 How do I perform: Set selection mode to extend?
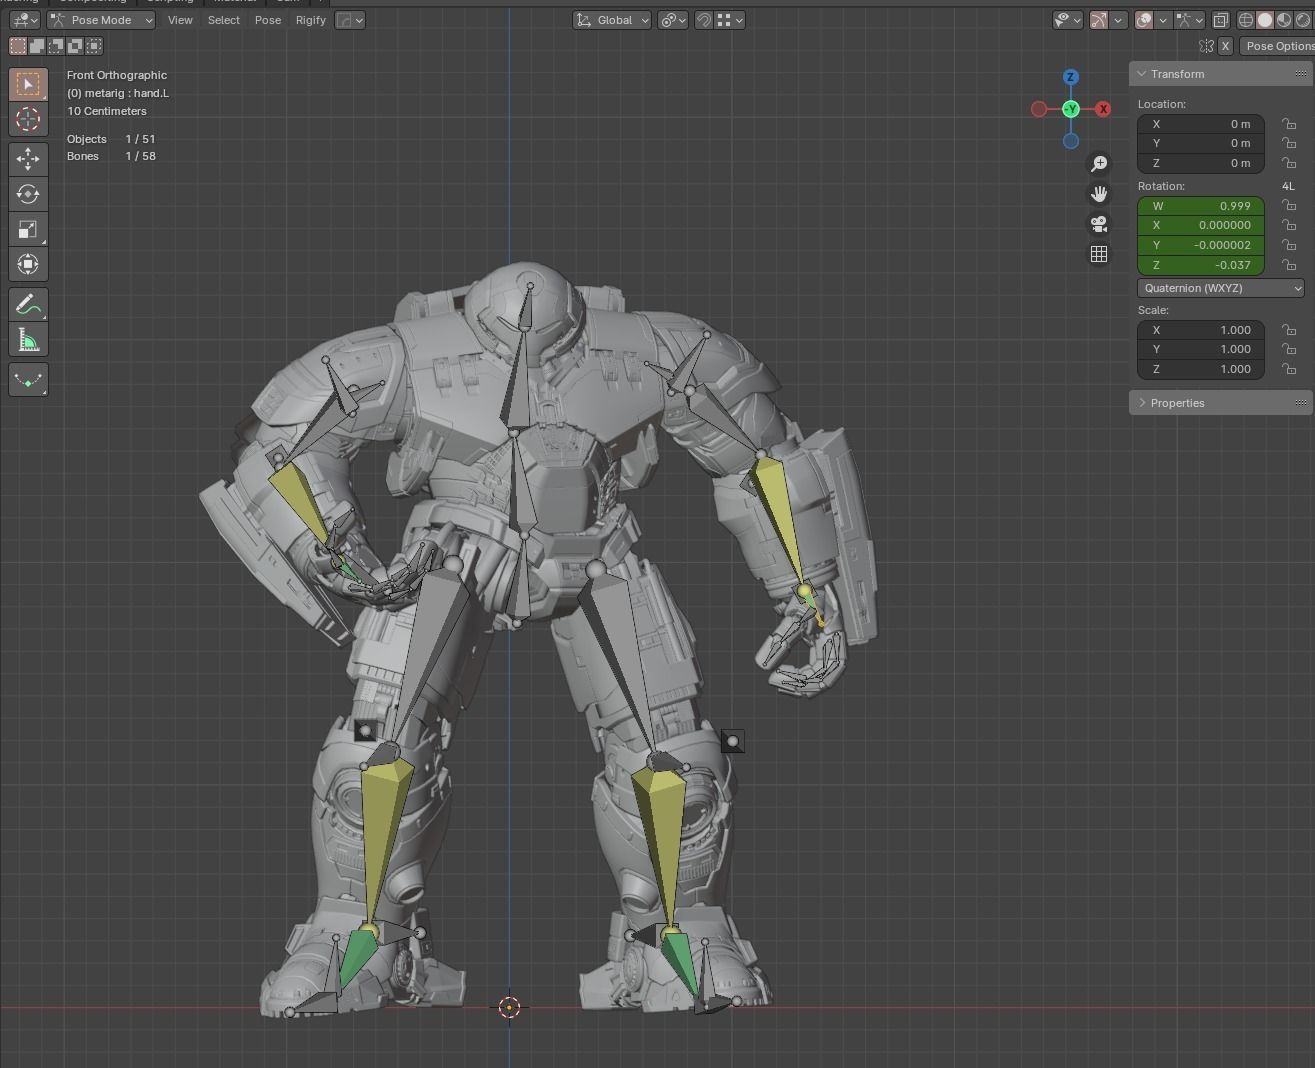37,46
